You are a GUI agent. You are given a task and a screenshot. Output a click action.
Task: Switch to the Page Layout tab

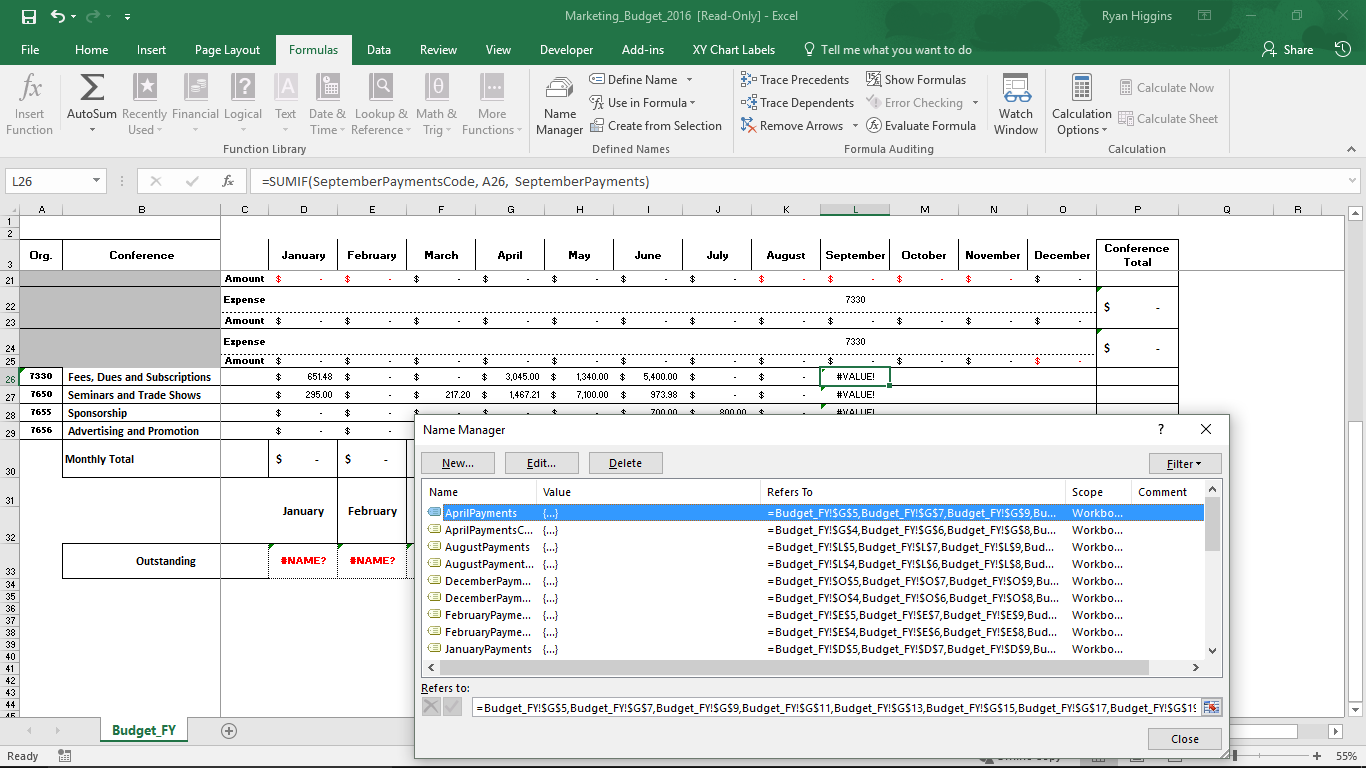(227, 50)
